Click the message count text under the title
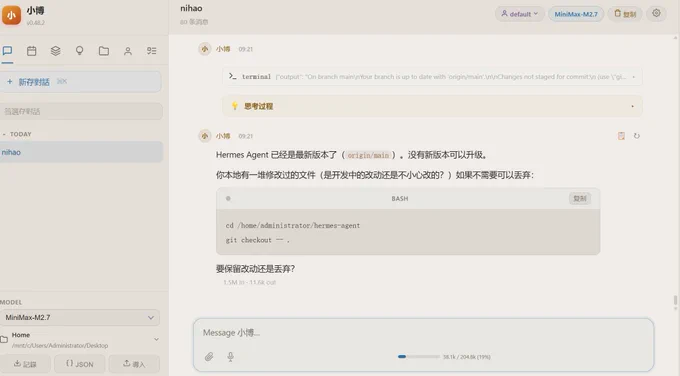Screen dimensions: 680x376 coord(194,22)
